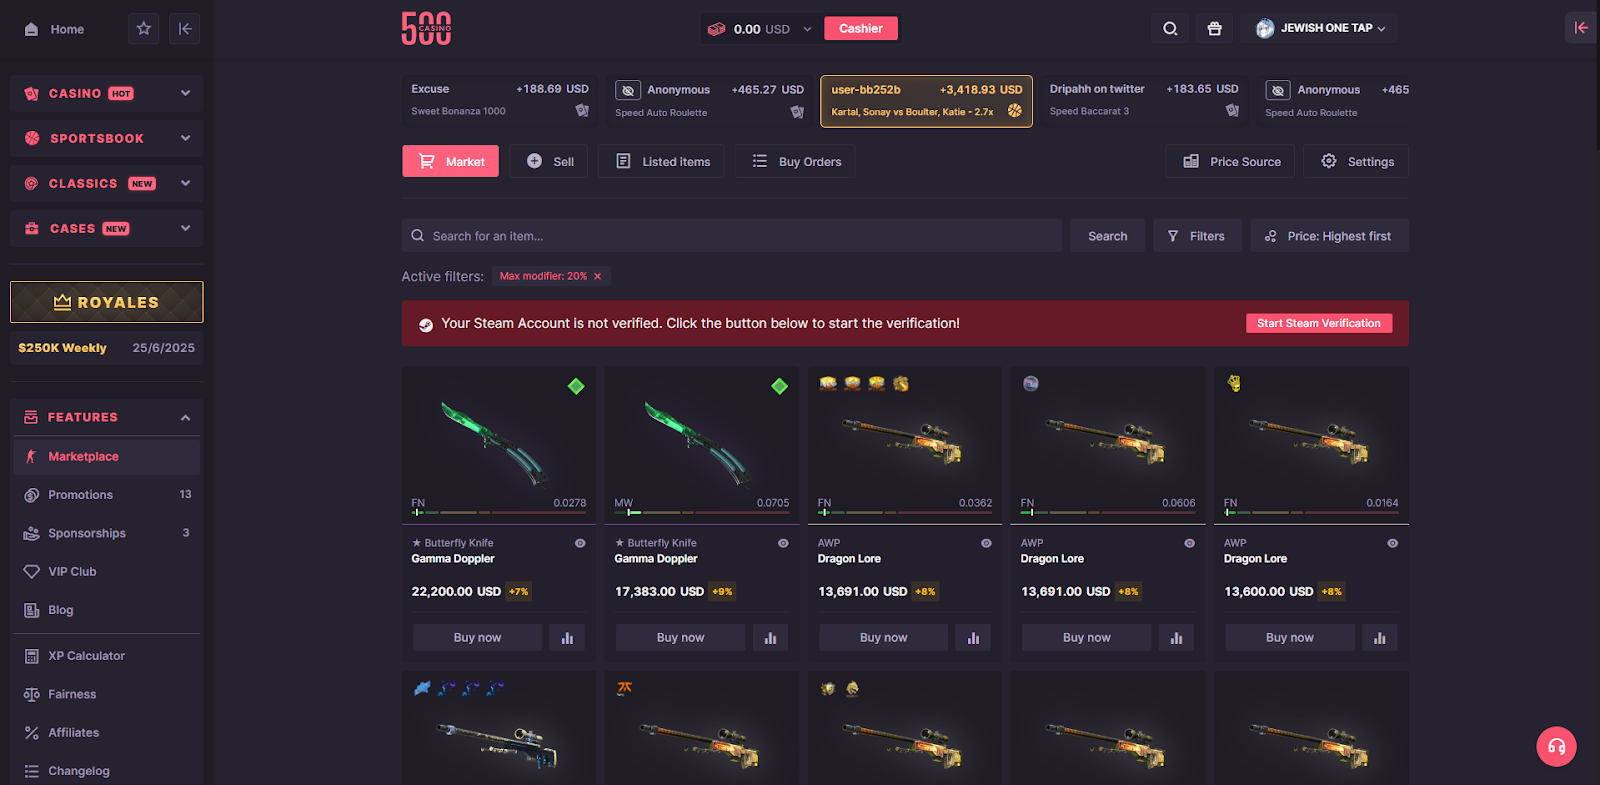Collapse the sidebar using the arrow icon

pos(185,29)
